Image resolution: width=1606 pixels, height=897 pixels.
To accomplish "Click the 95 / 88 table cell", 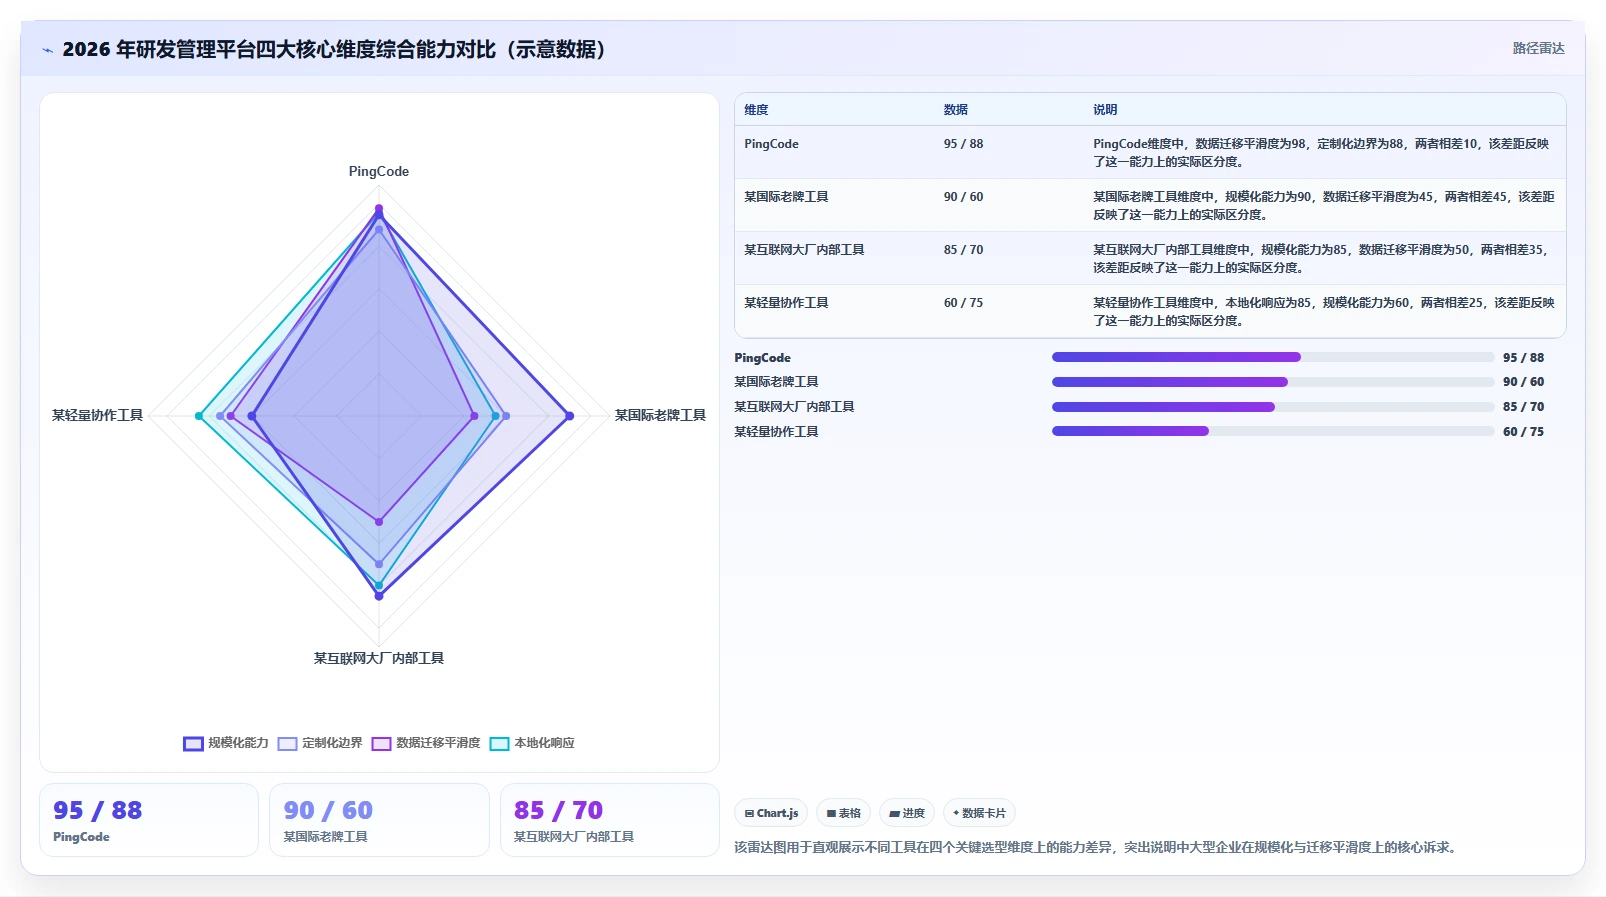I will click(x=963, y=144).
